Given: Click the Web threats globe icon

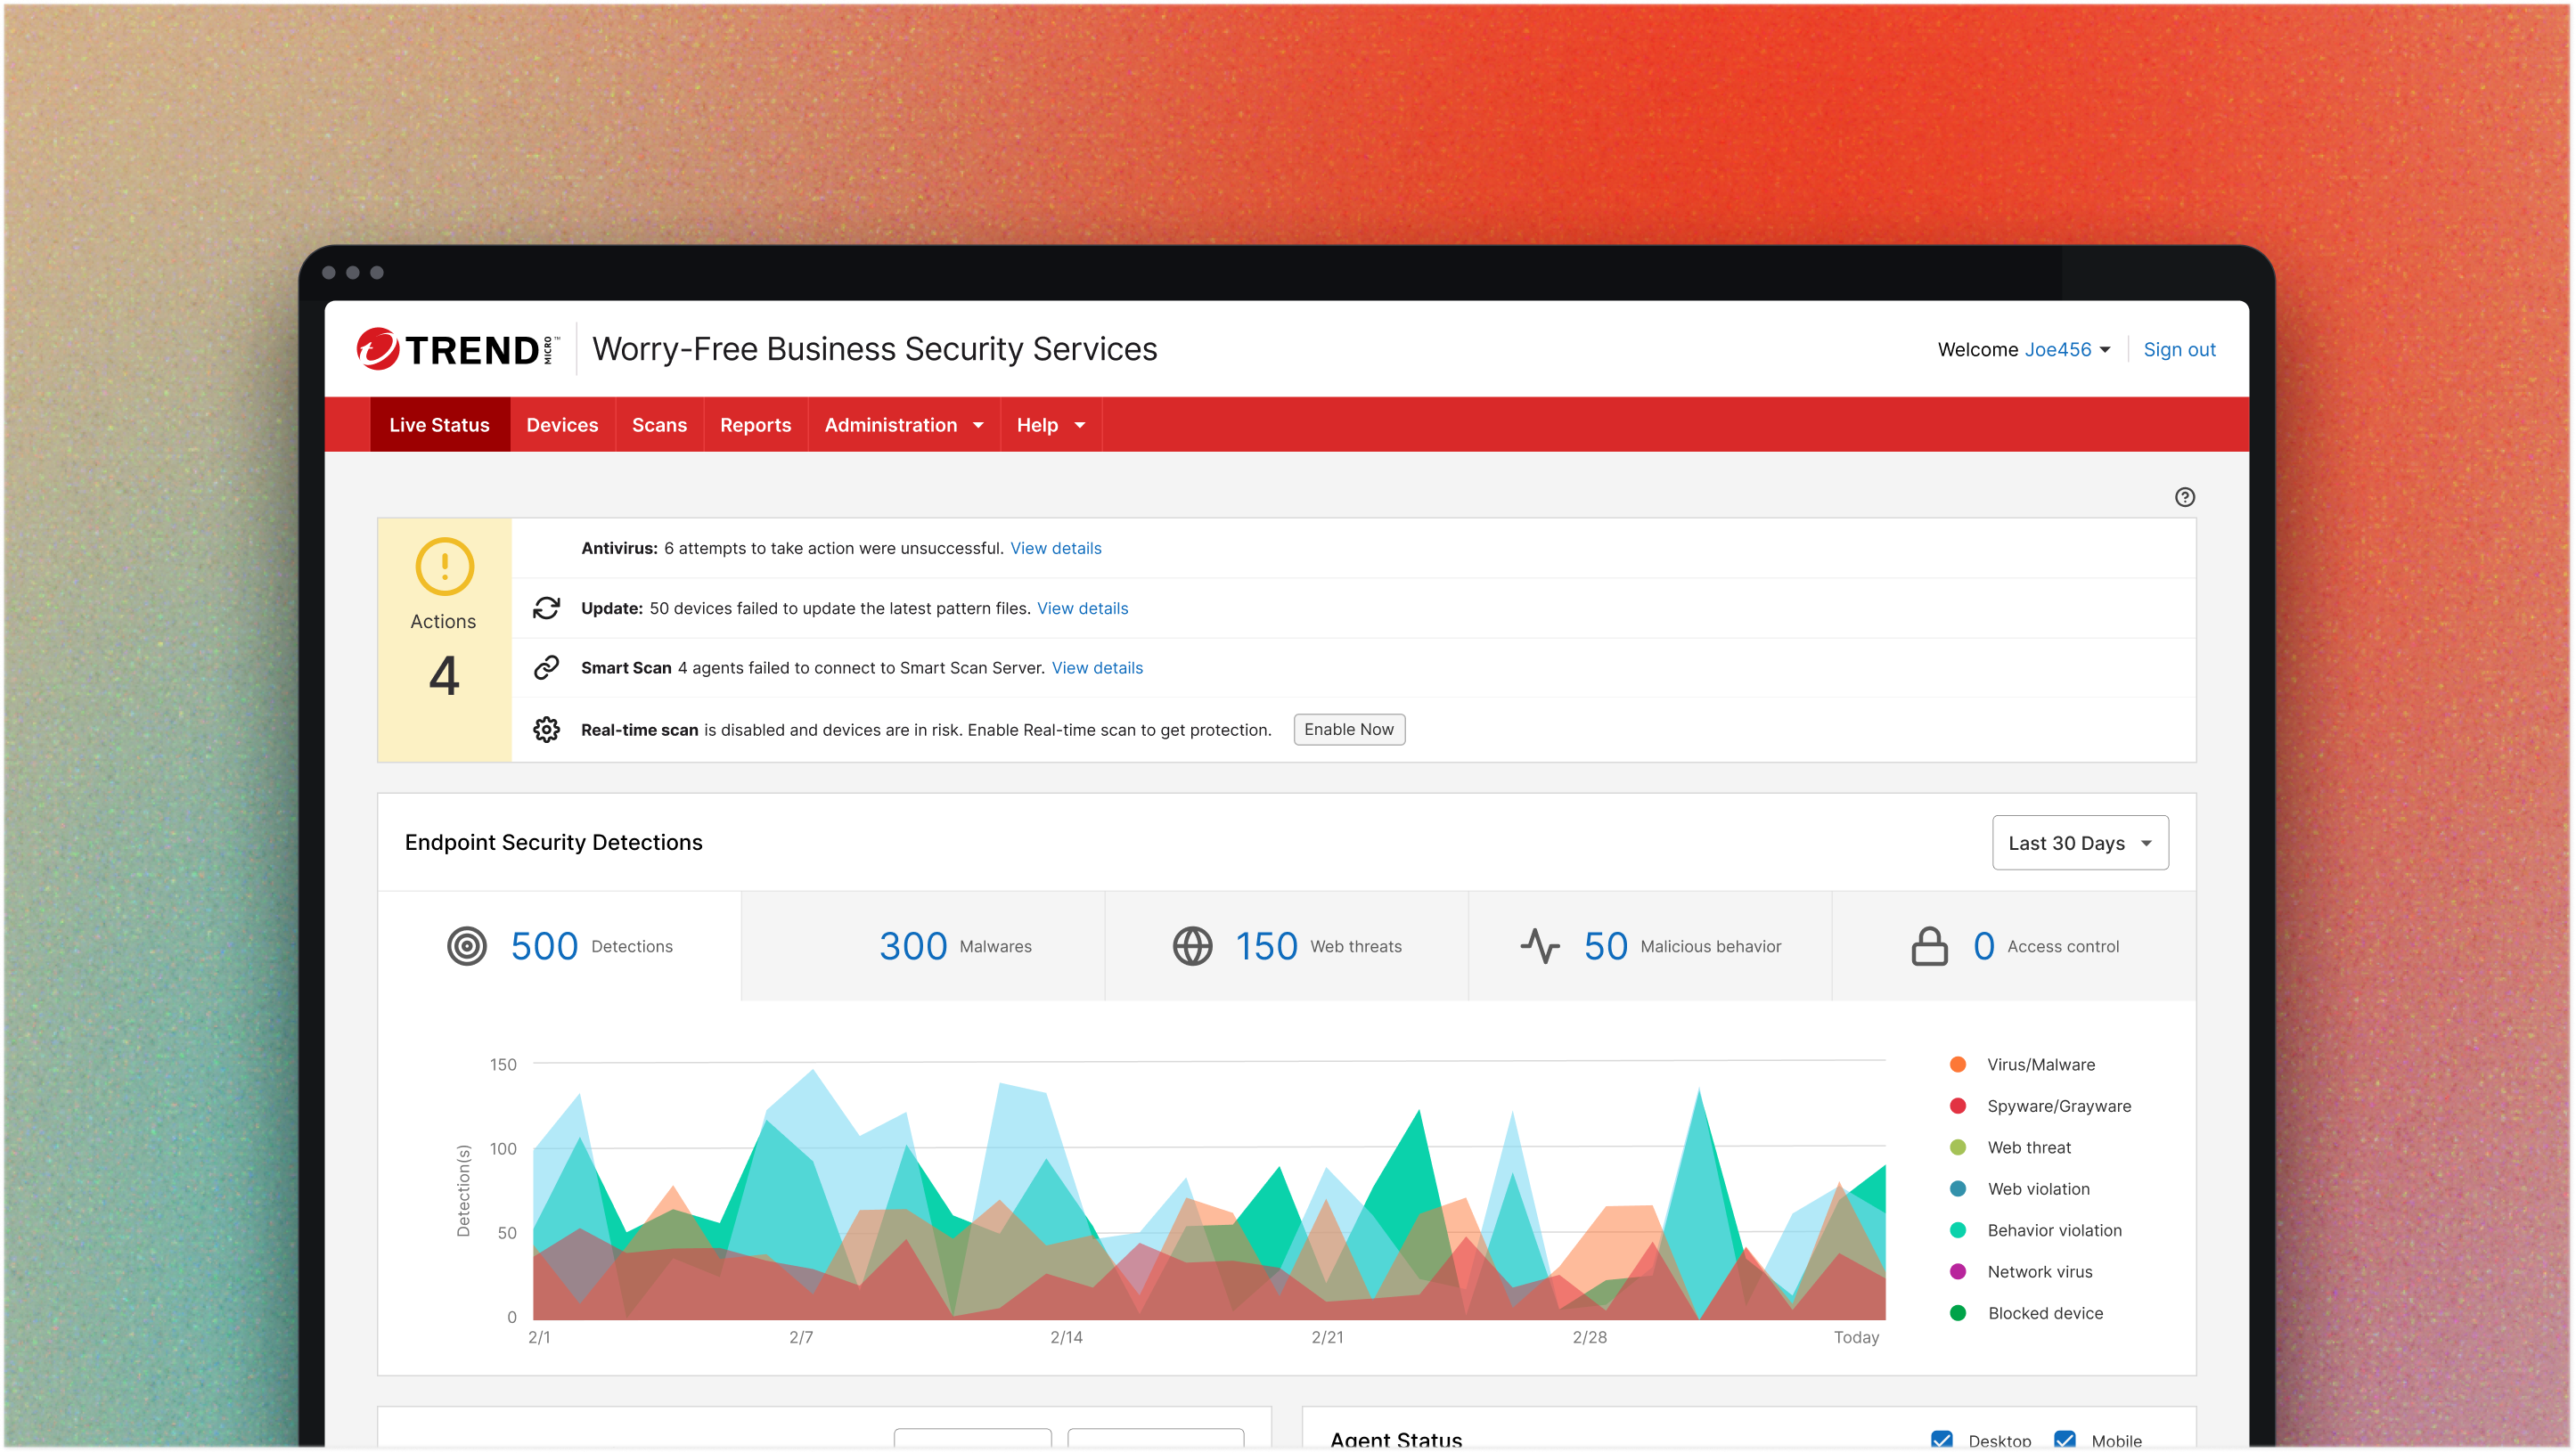Looking at the screenshot, I should coord(1192,946).
